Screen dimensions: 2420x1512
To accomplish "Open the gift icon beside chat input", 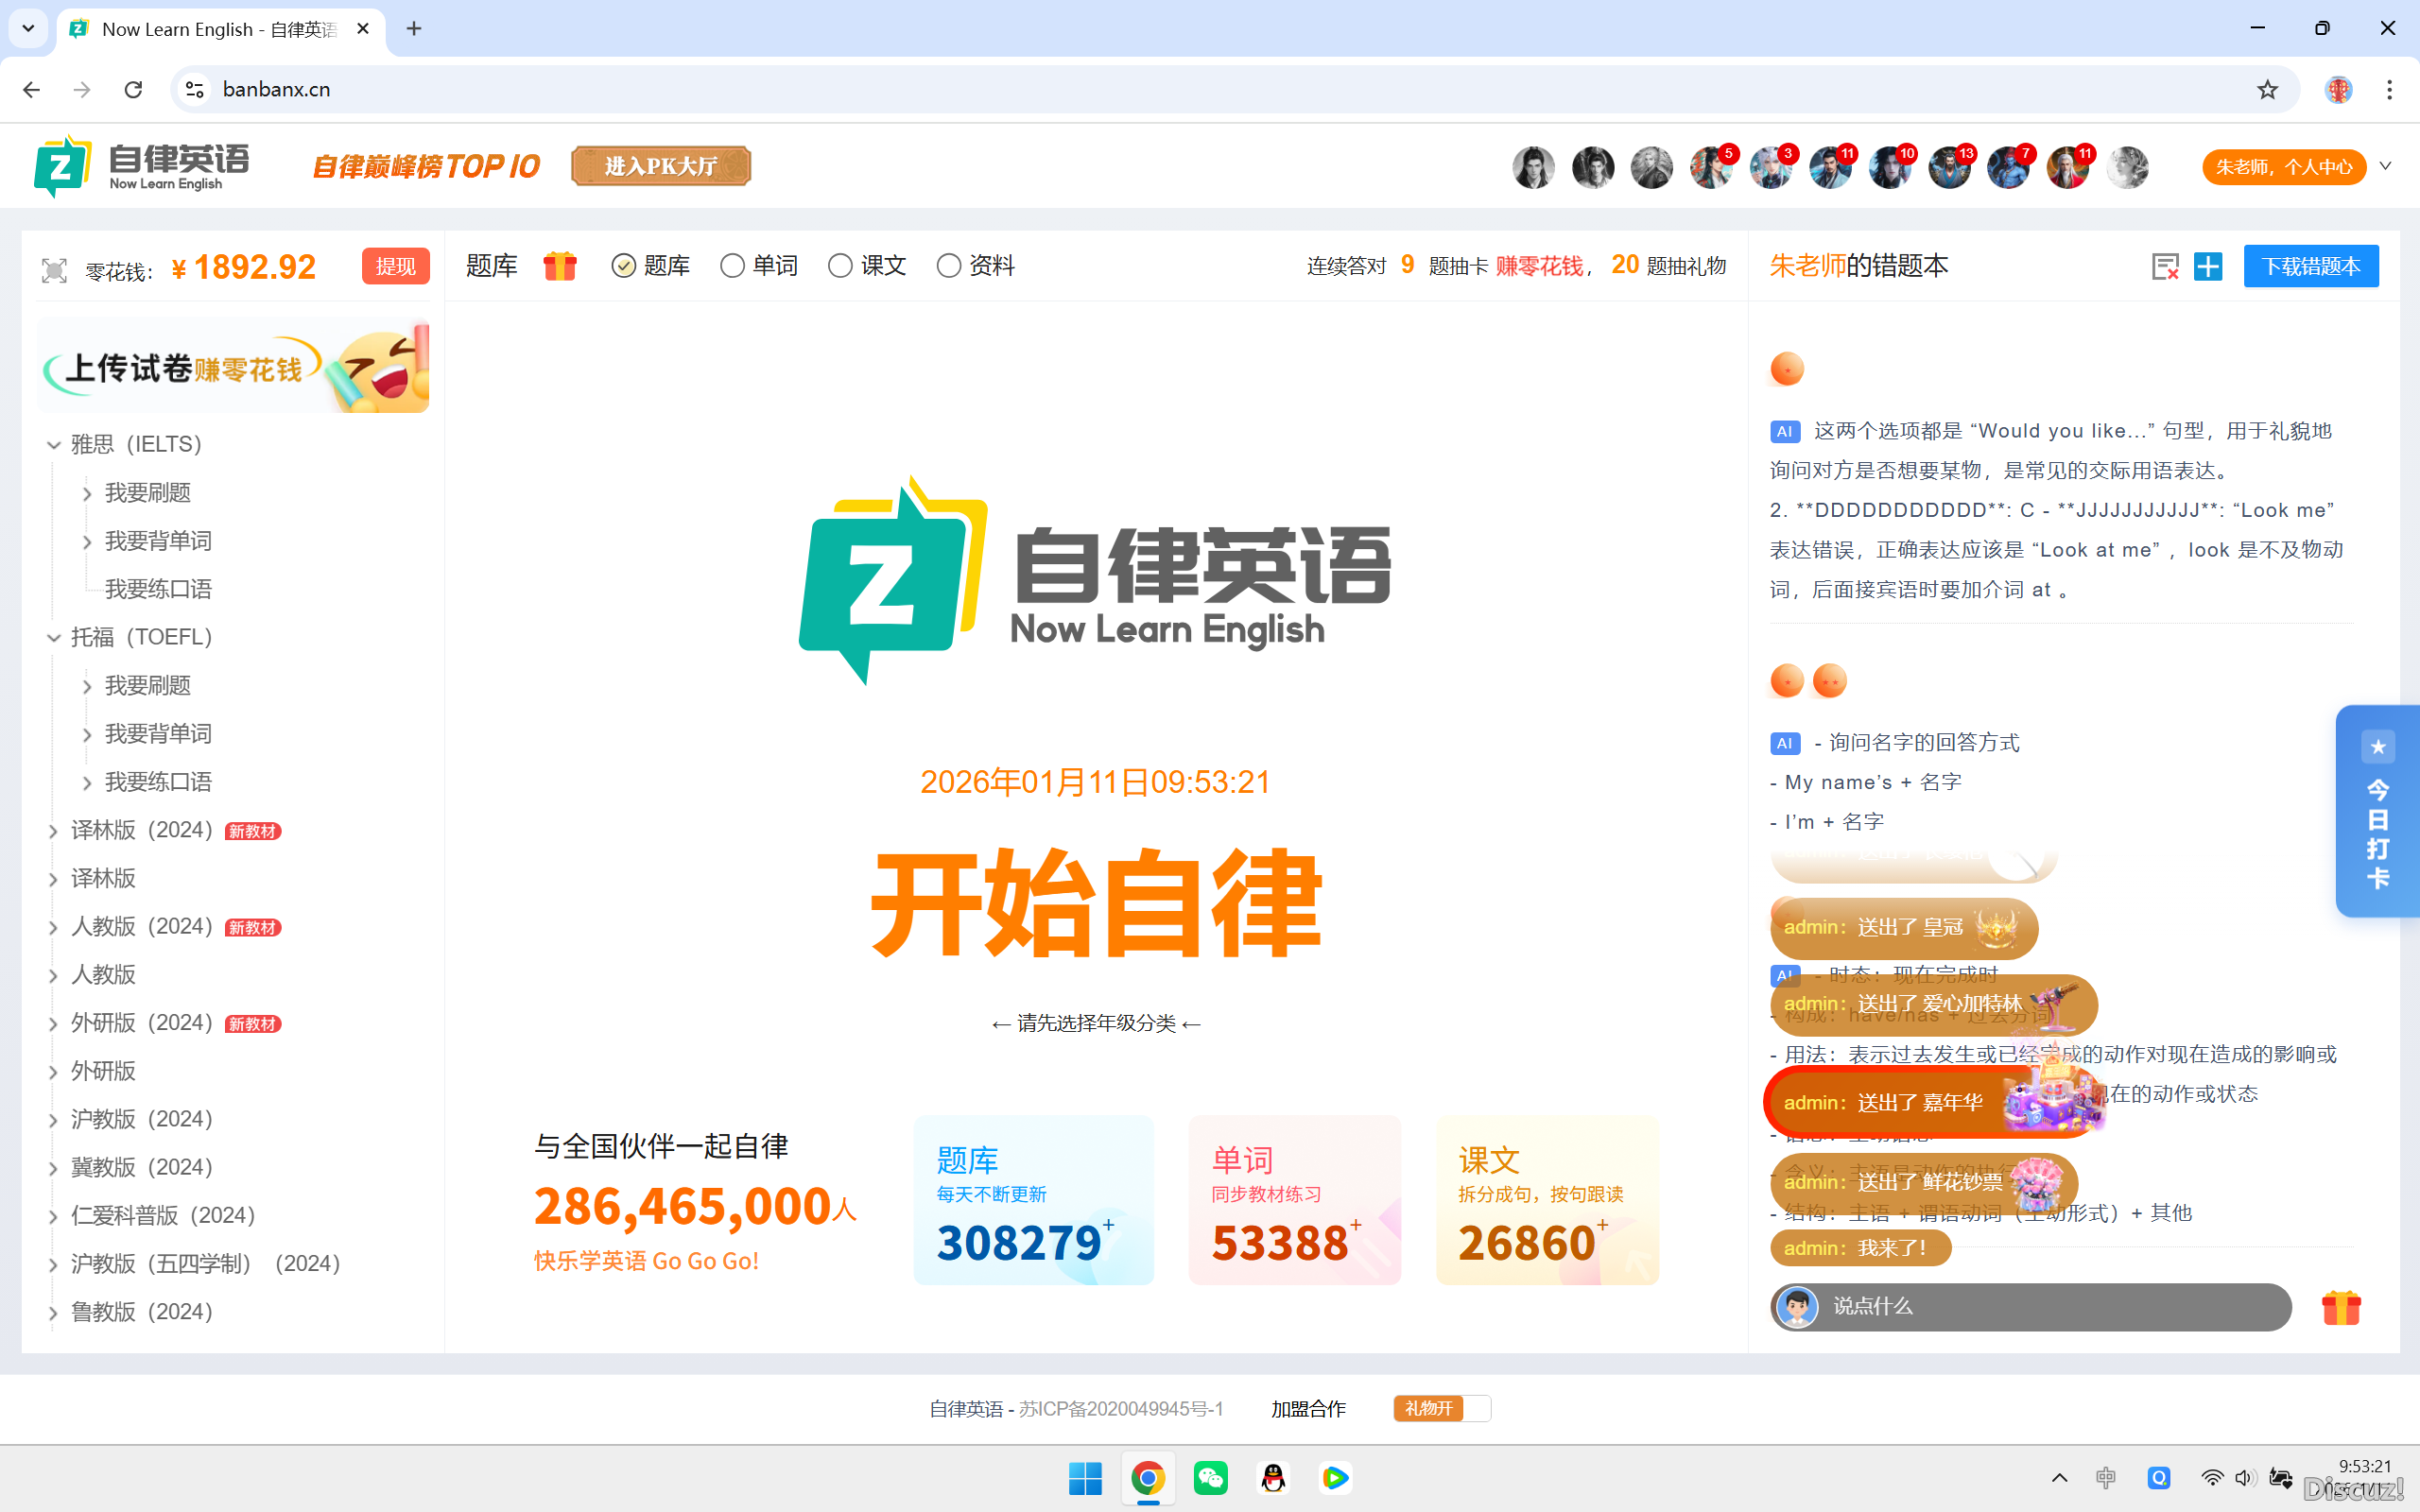I will (x=2340, y=1307).
